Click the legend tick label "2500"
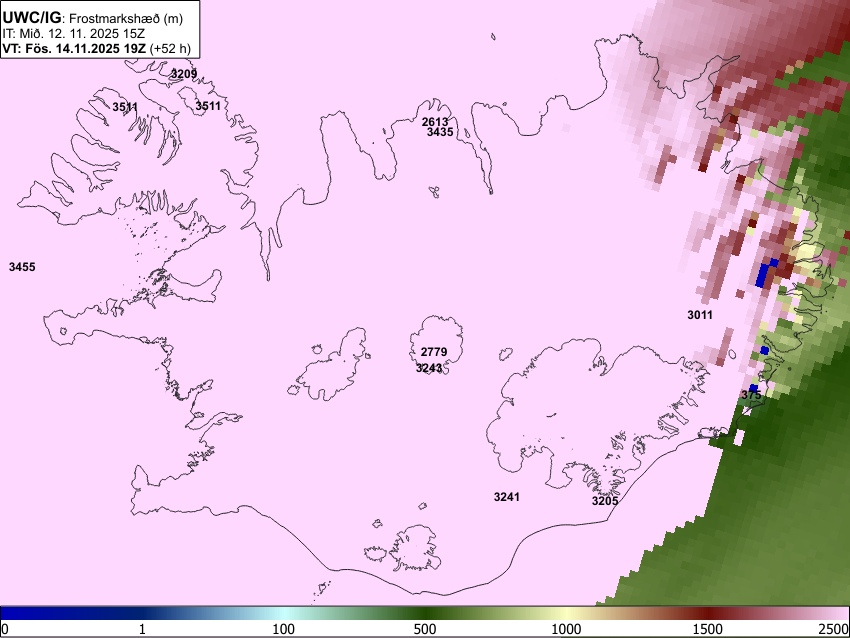Image resolution: width=850 pixels, height=638 pixels. click(x=835, y=629)
